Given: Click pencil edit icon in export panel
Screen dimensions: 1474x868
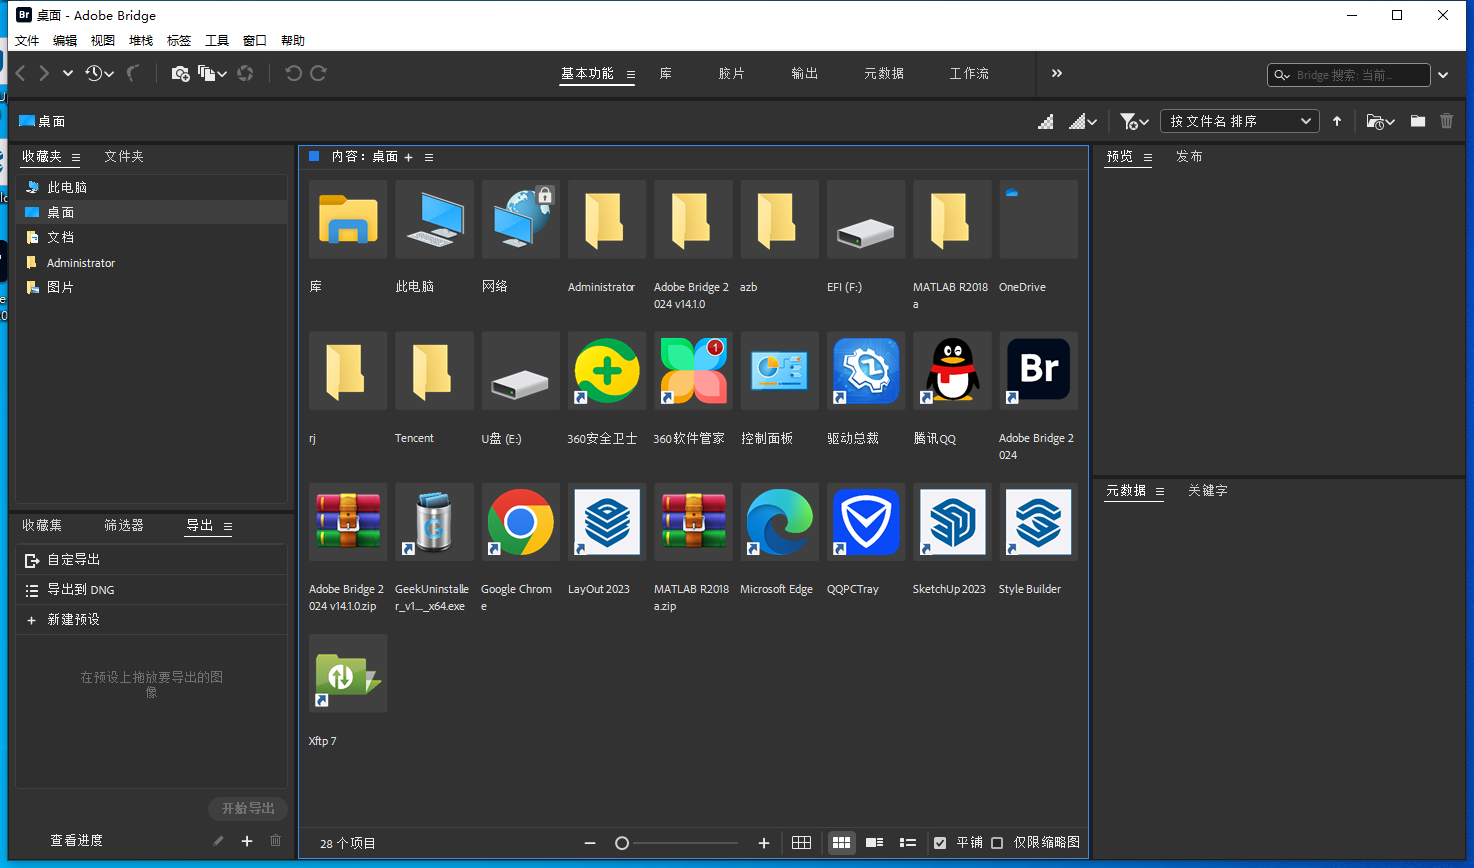Looking at the screenshot, I should [218, 841].
